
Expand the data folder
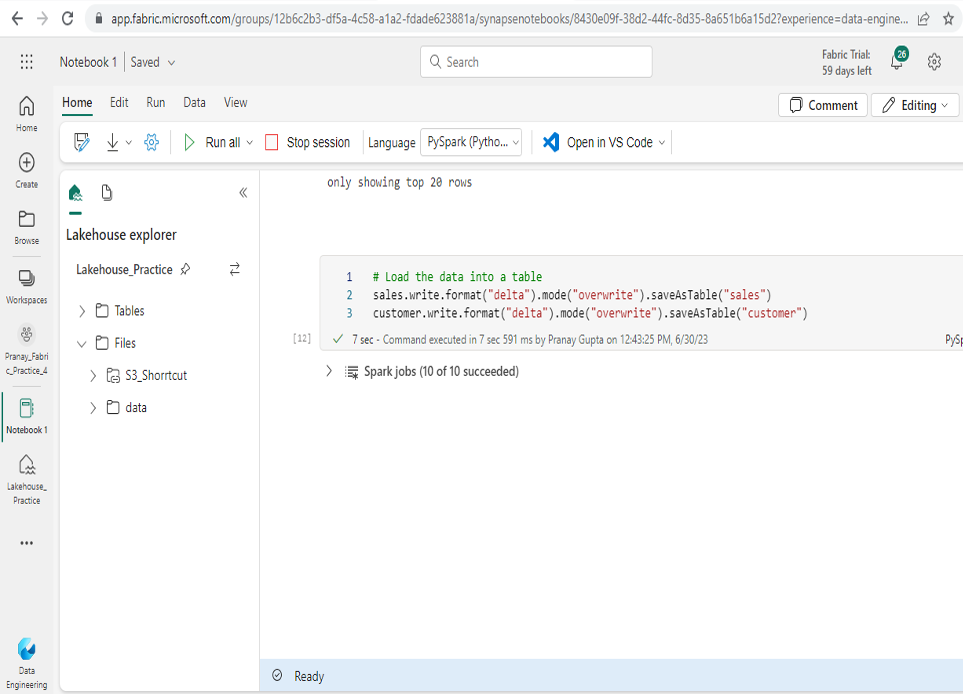(x=93, y=408)
